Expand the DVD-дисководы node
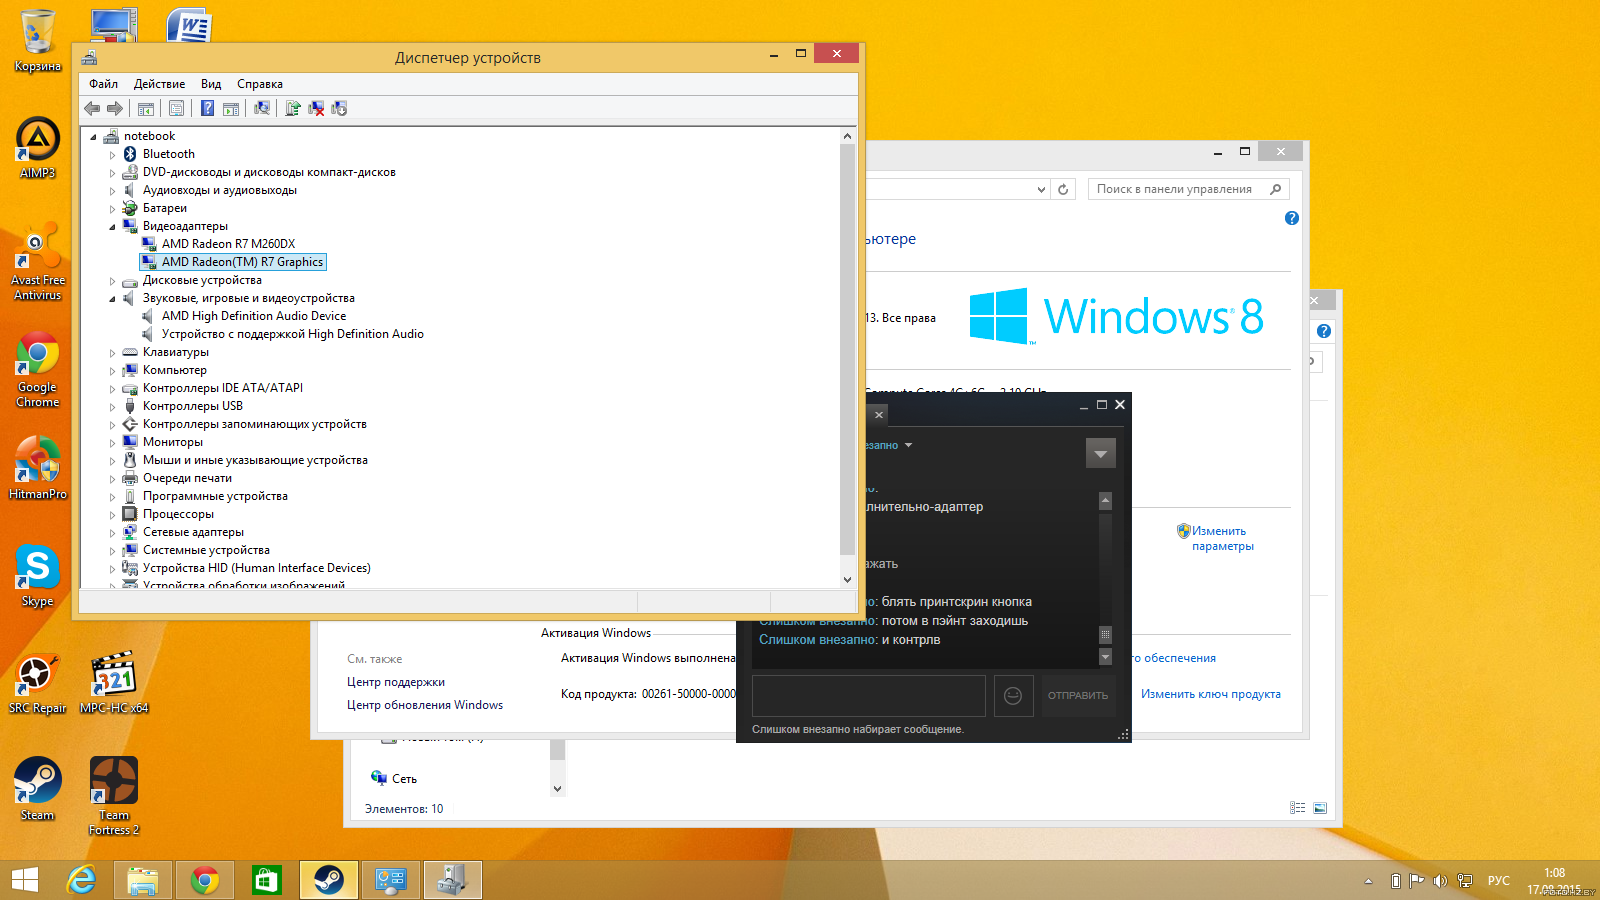Image resolution: width=1600 pixels, height=900 pixels. coord(112,173)
